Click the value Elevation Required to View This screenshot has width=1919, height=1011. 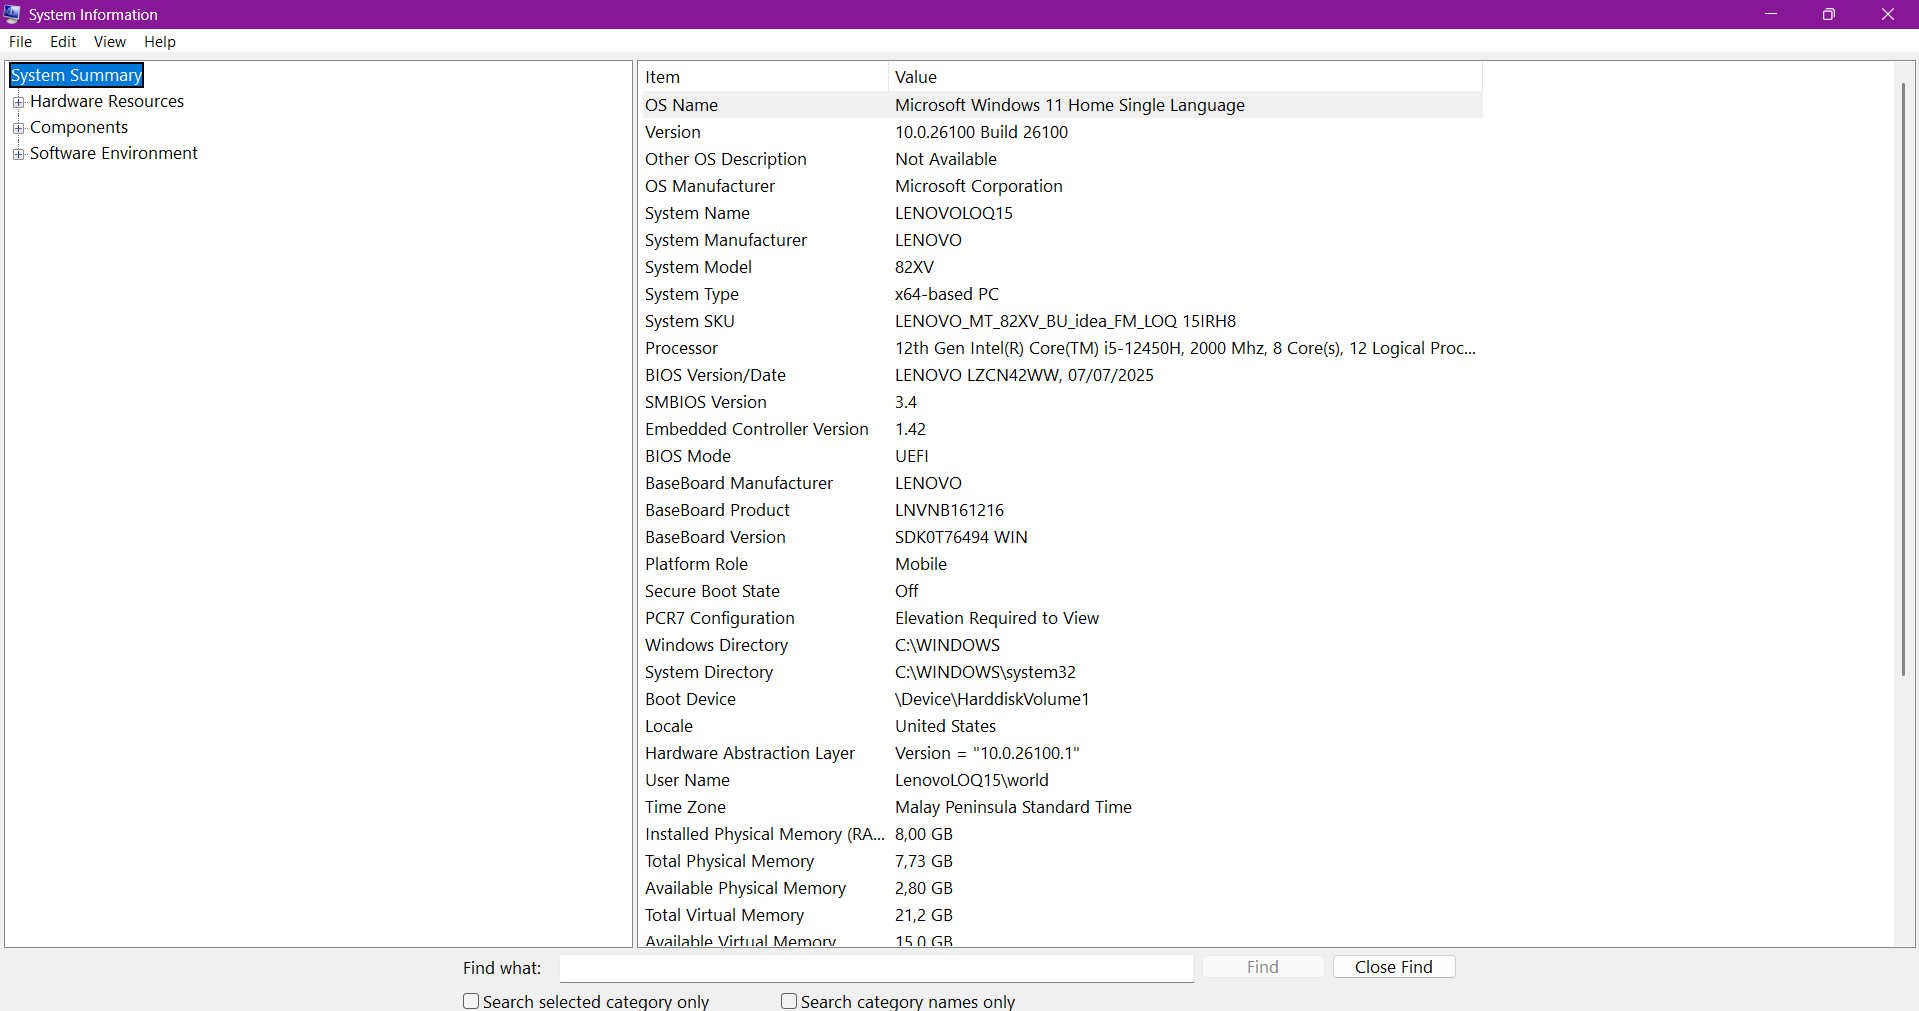pos(997,618)
